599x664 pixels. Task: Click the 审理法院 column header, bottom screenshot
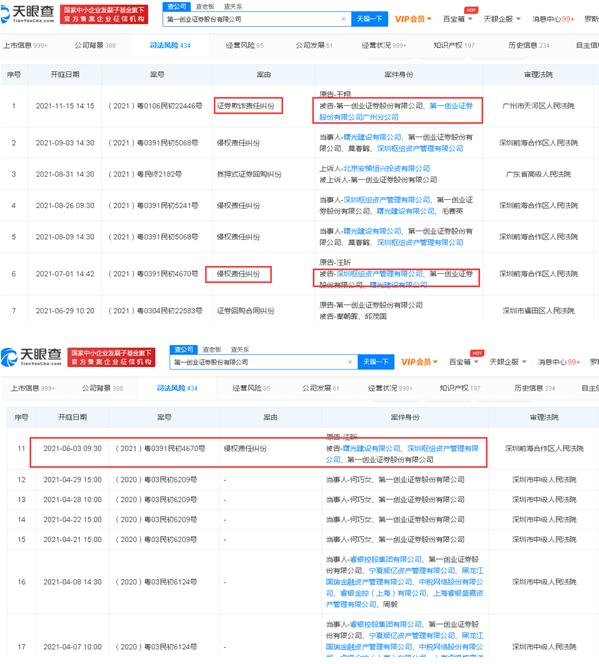[544, 418]
